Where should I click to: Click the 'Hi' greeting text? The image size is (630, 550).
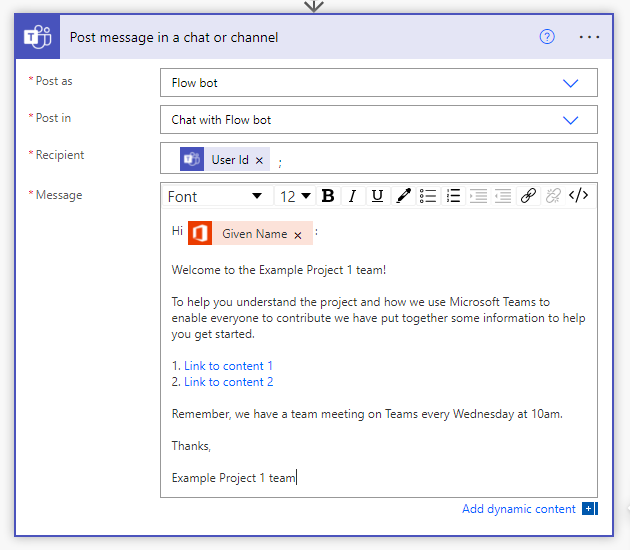[x=177, y=231]
